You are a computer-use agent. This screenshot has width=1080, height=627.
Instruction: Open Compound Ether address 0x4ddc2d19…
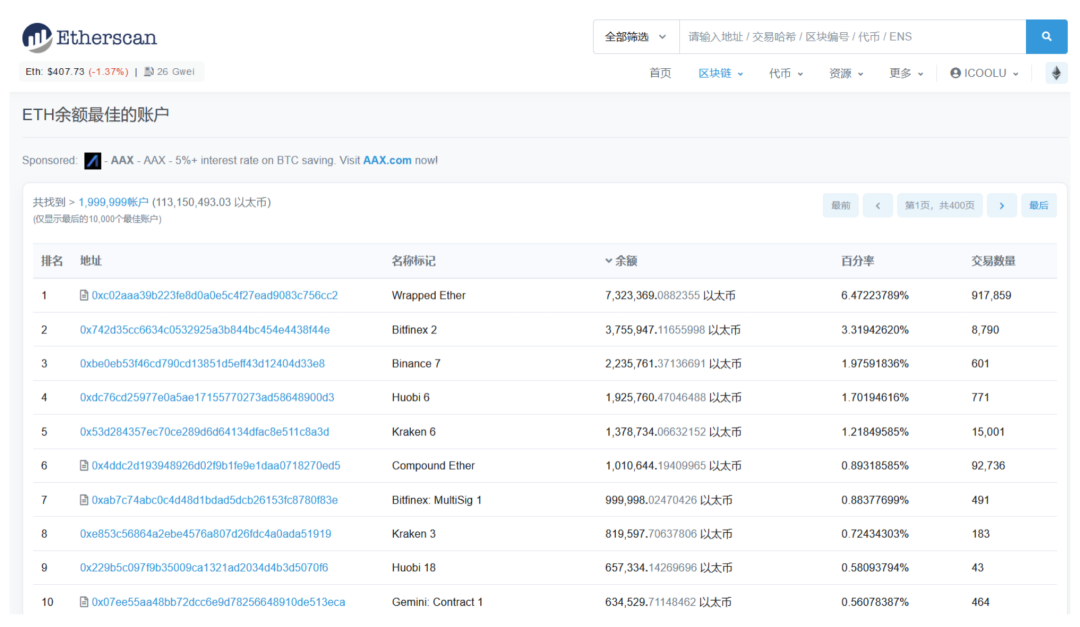(216, 466)
